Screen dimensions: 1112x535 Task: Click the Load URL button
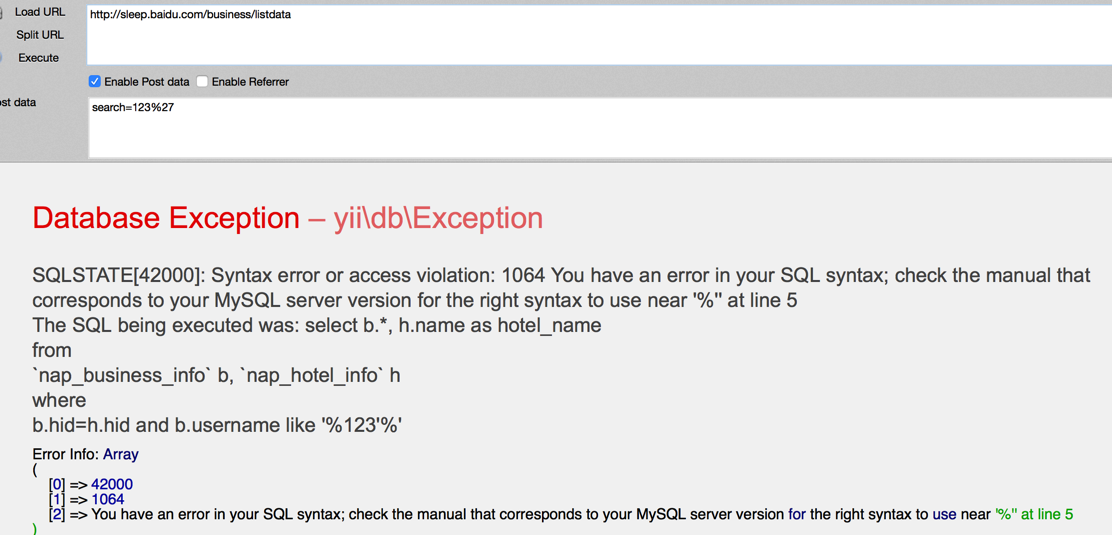(40, 12)
